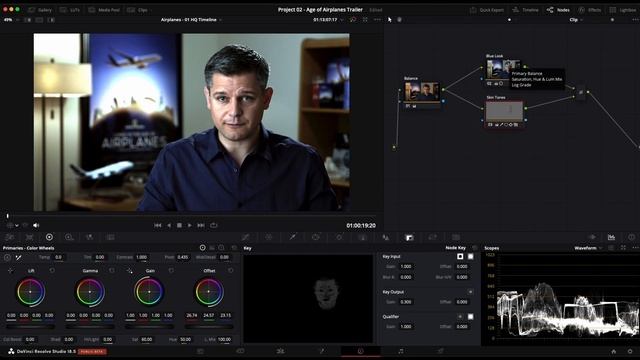This screenshot has height=360, width=640.
Task: Open the Curves palette icon
Action: click(245, 237)
